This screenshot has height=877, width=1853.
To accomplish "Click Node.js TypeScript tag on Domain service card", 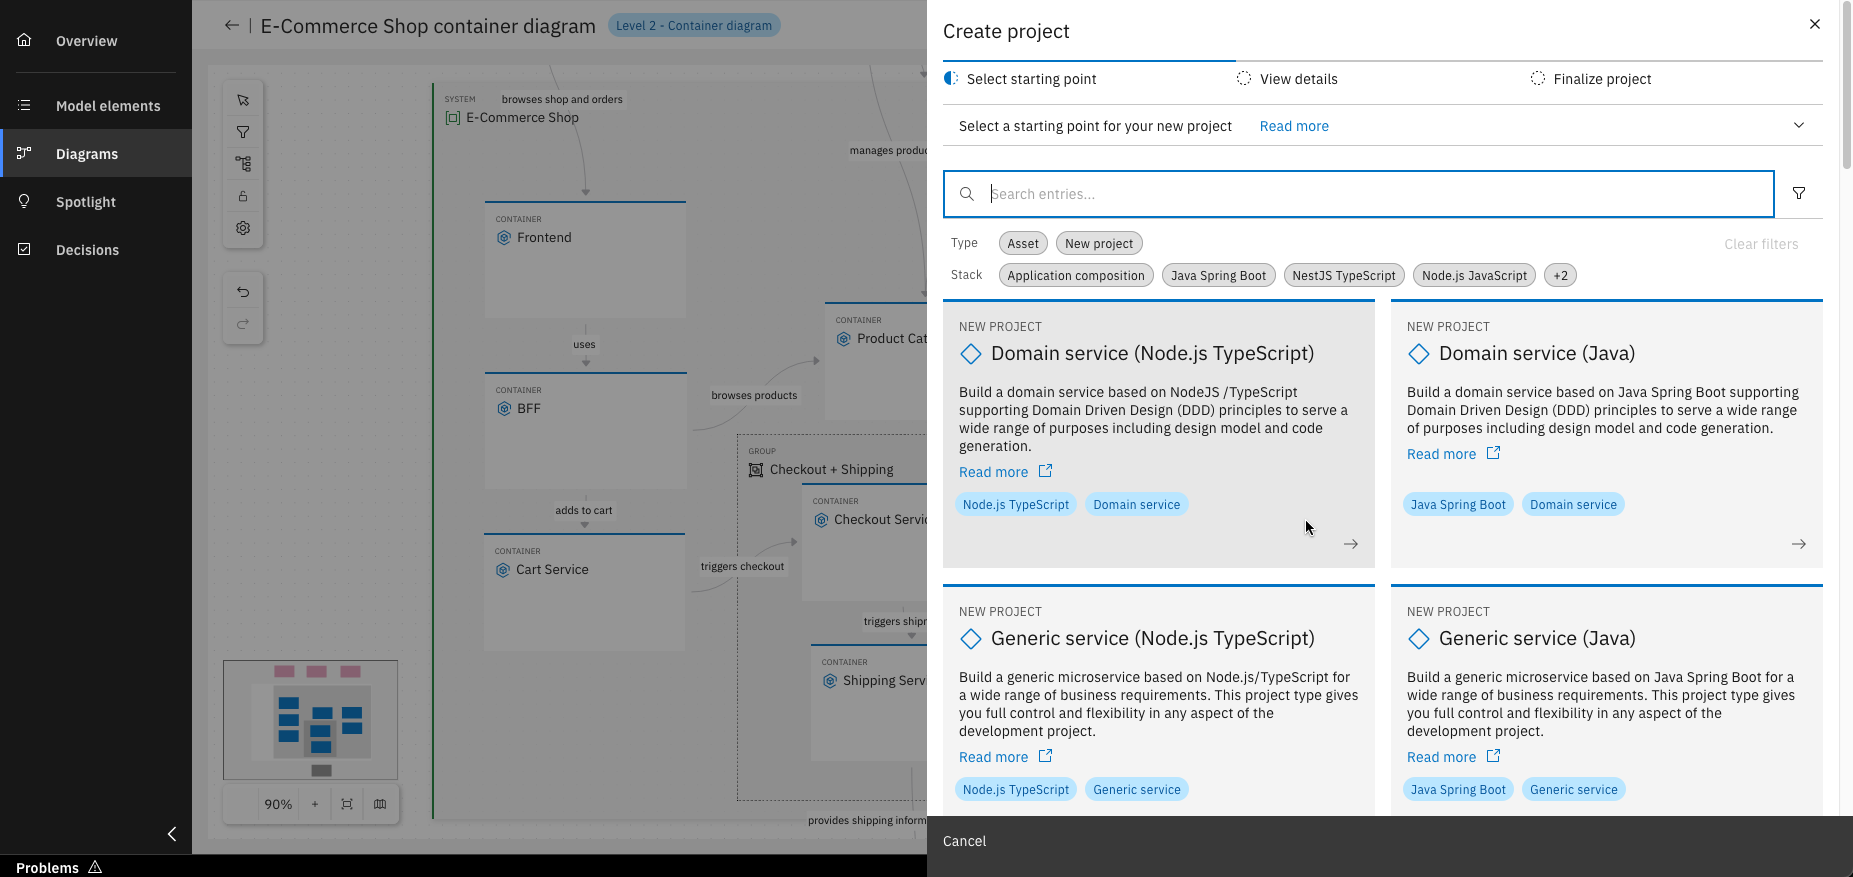I will 1016,505.
